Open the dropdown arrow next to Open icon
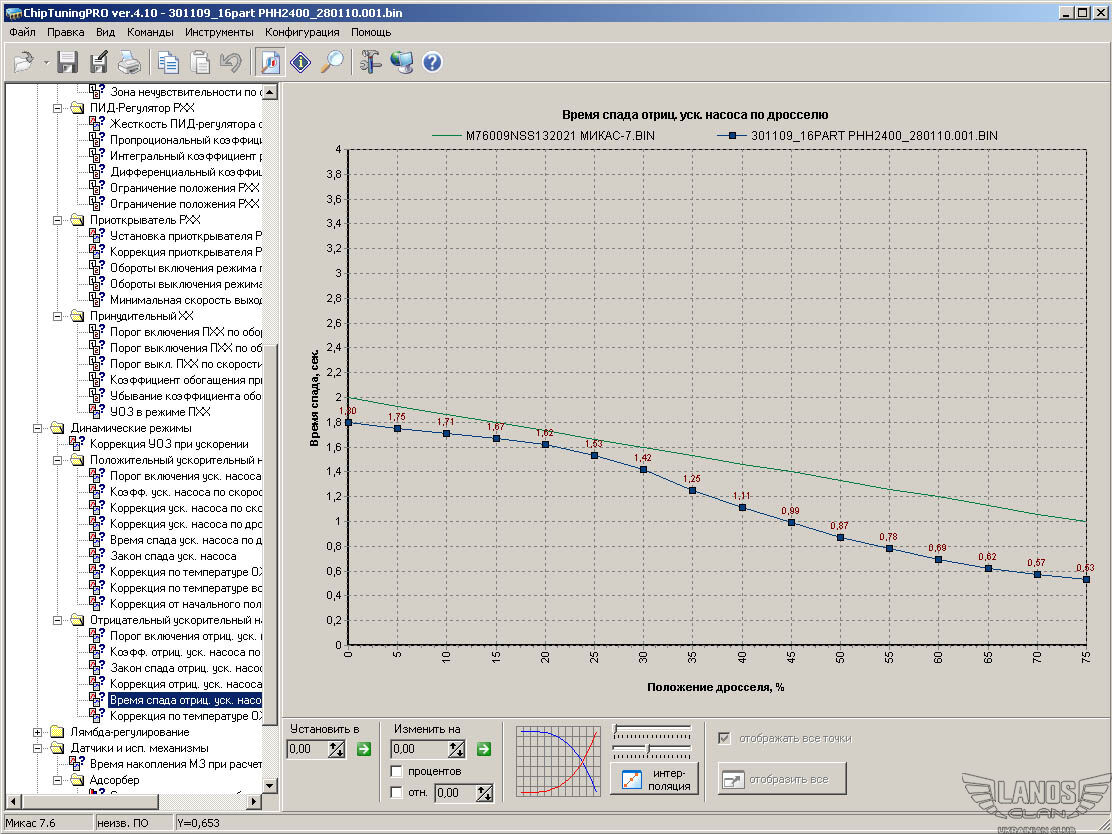The width and height of the screenshot is (1112, 834). point(46,64)
